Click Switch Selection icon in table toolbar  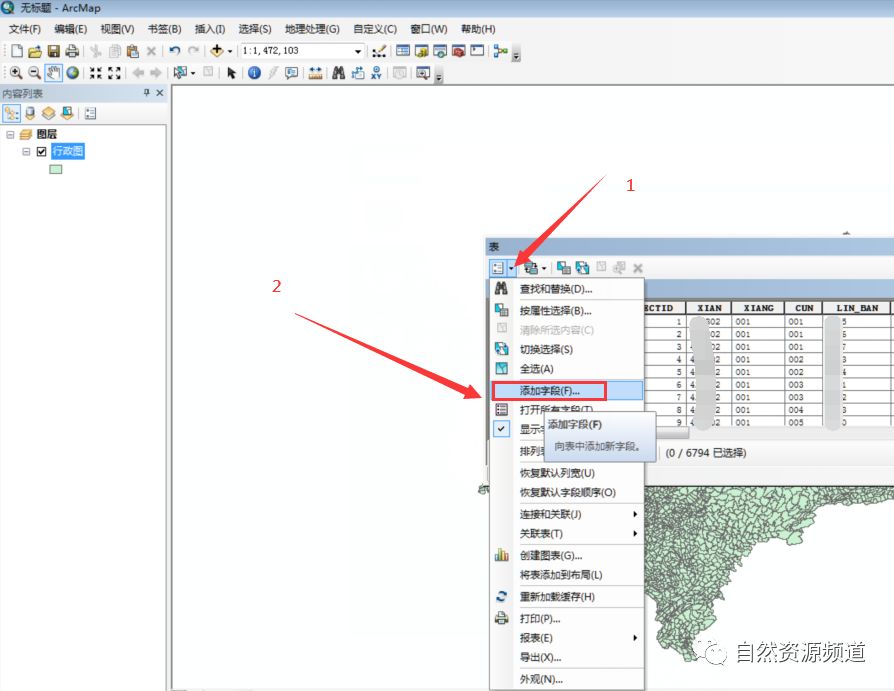point(582,267)
